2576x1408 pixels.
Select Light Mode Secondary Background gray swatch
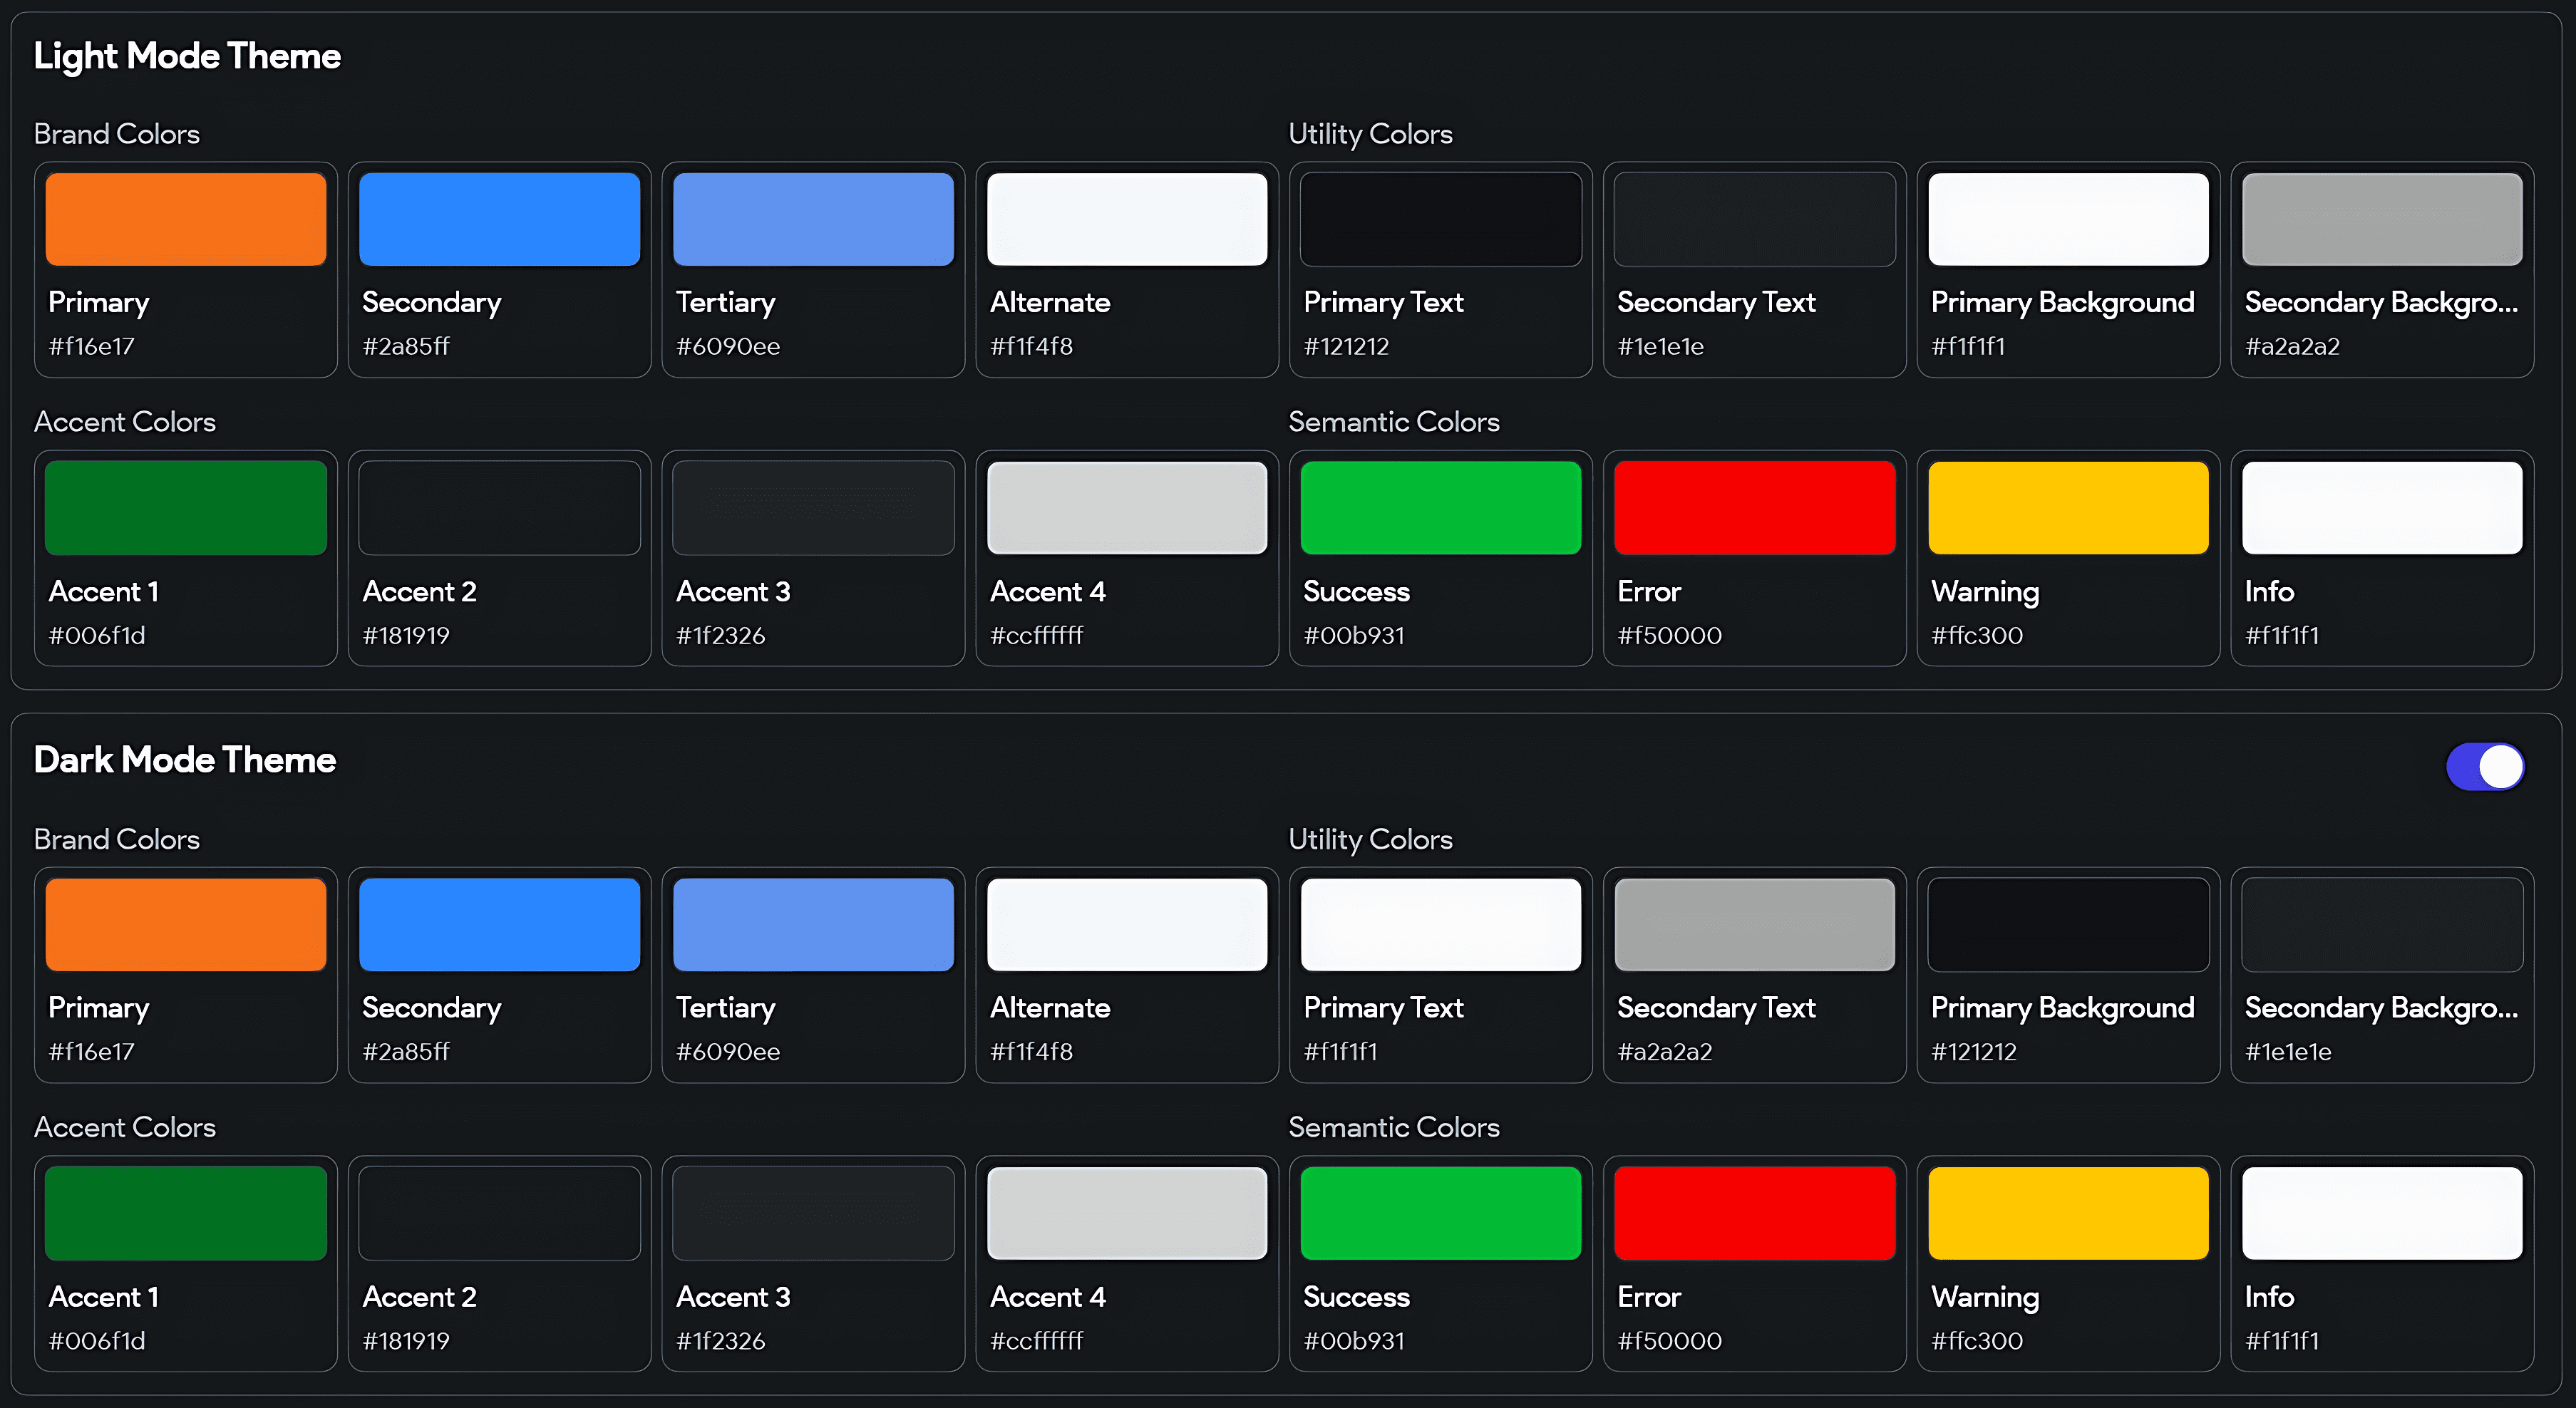tap(2381, 219)
